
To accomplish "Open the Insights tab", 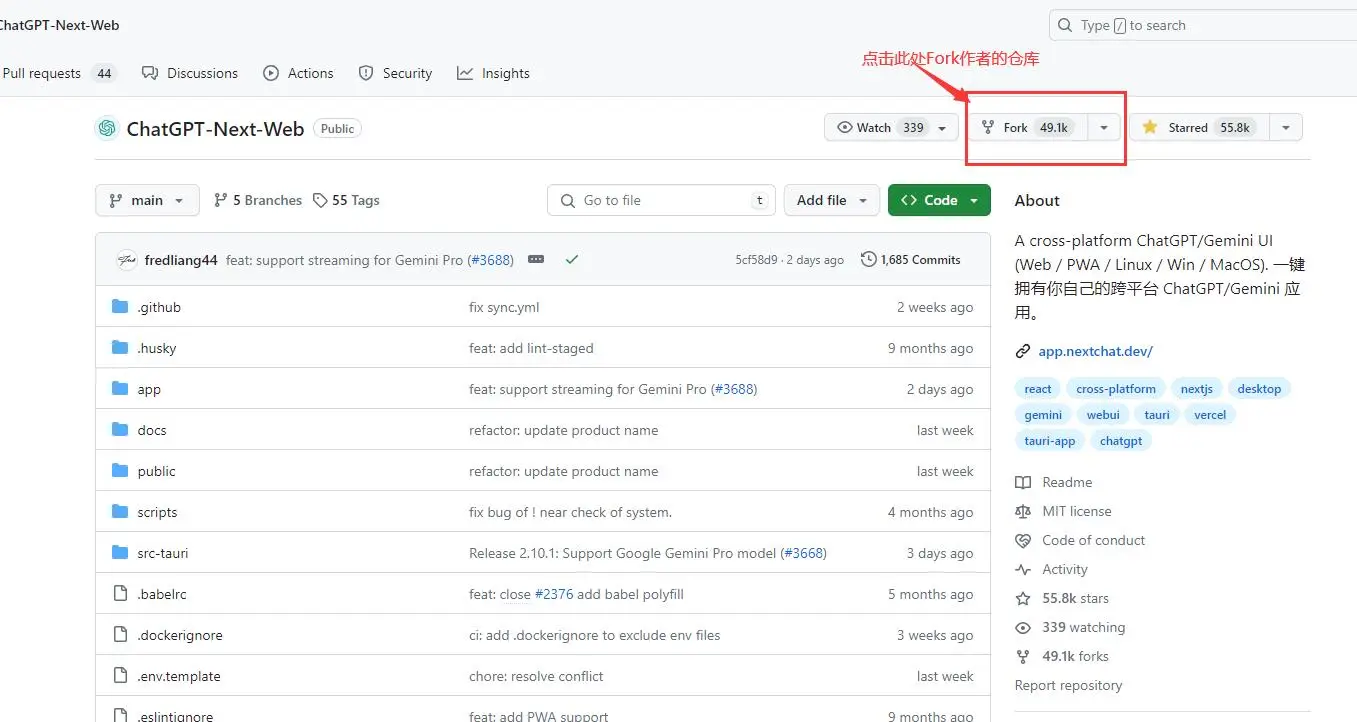I will coord(493,72).
